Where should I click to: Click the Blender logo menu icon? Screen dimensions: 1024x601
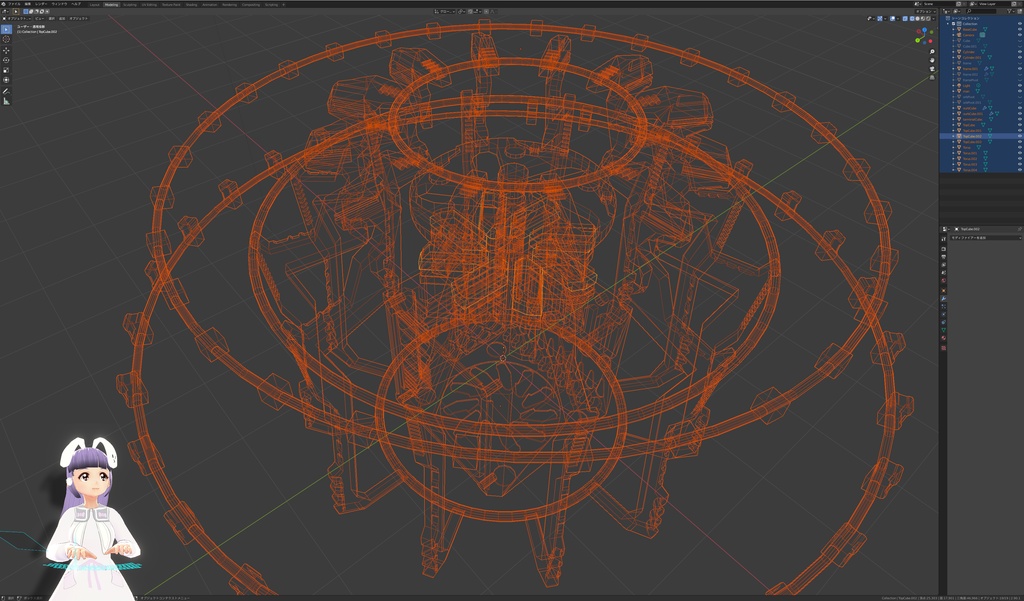pos(4,4)
